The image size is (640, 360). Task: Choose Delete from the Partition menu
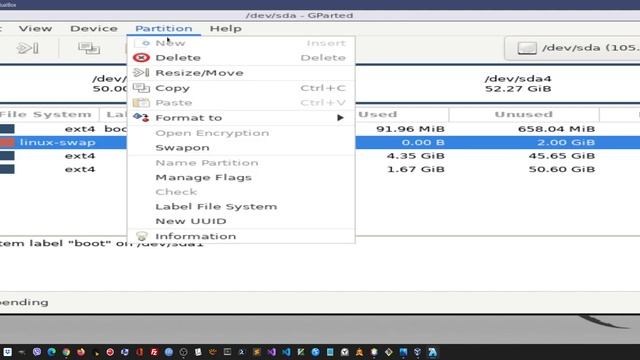point(241,58)
